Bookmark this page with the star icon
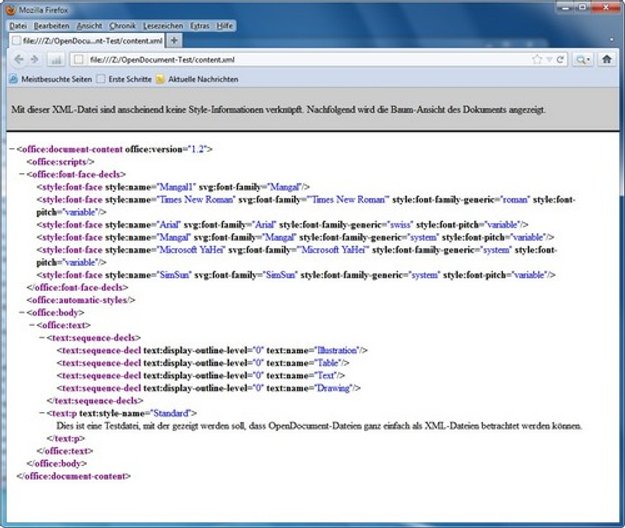Image resolution: width=625 pixels, height=528 pixels. (x=537, y=60)
